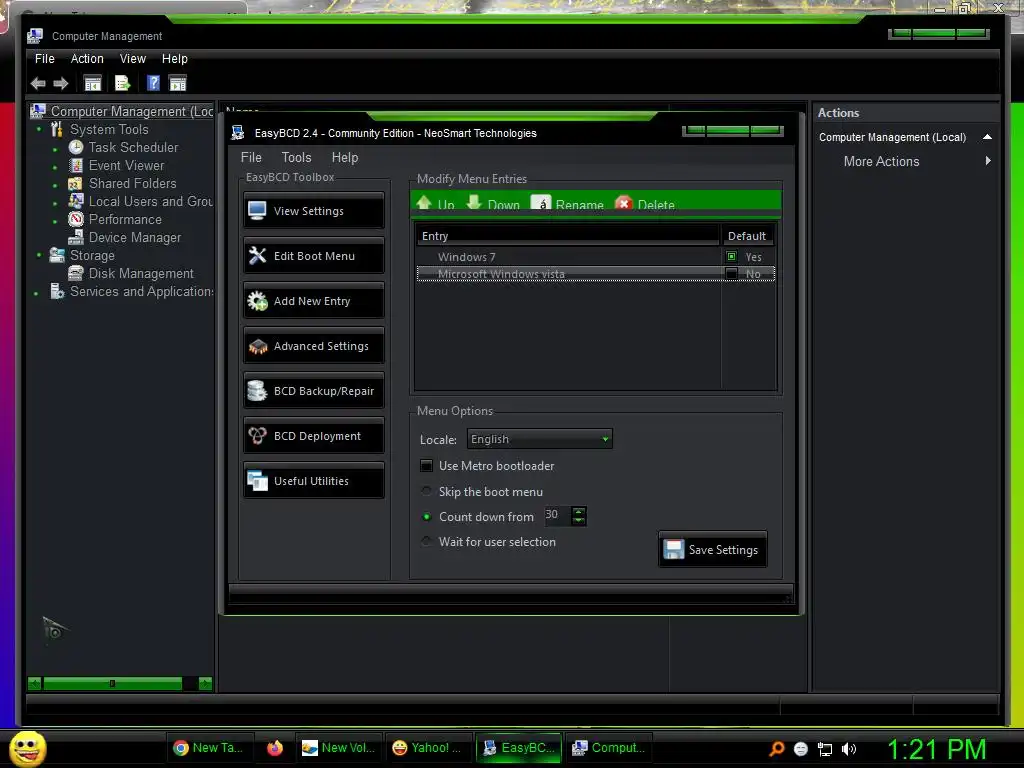Collapse Computer Management (Local) actions section
The height and width of the screenshot is (768, 1024).
(987, 137)
